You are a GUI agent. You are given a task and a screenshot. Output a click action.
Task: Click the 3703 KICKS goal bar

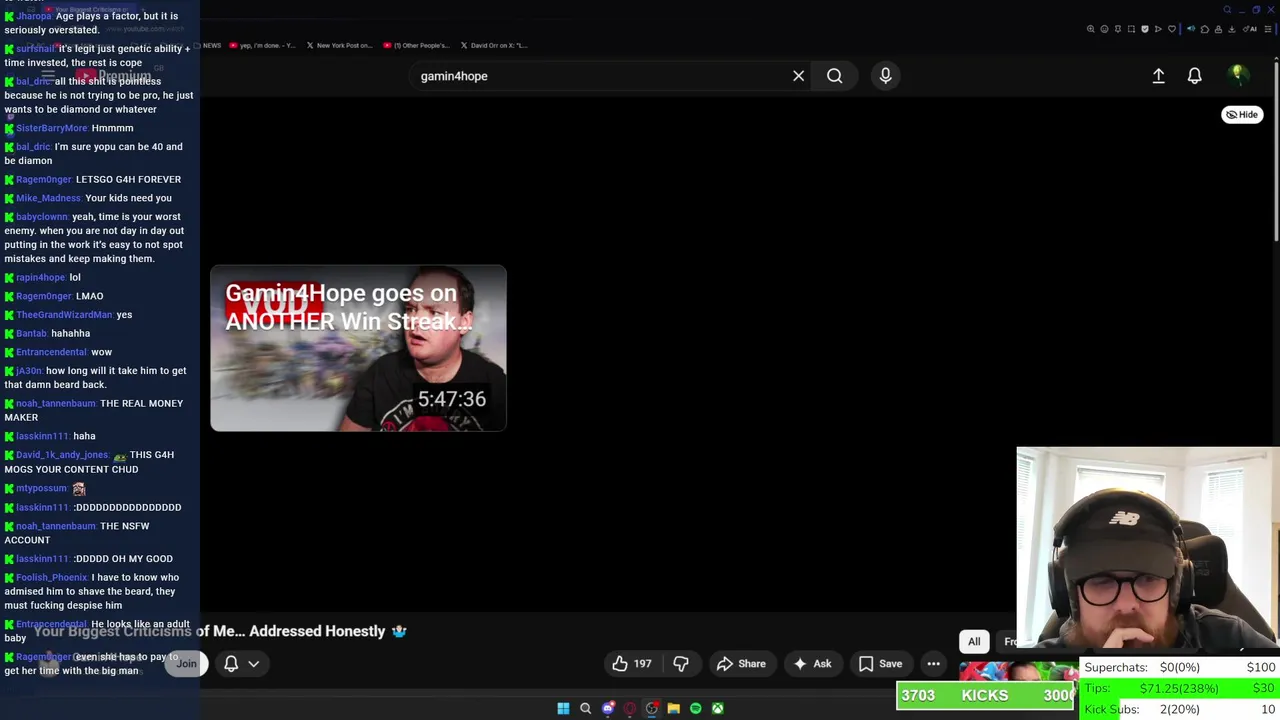pyautogui.click(x=985, y=696)
